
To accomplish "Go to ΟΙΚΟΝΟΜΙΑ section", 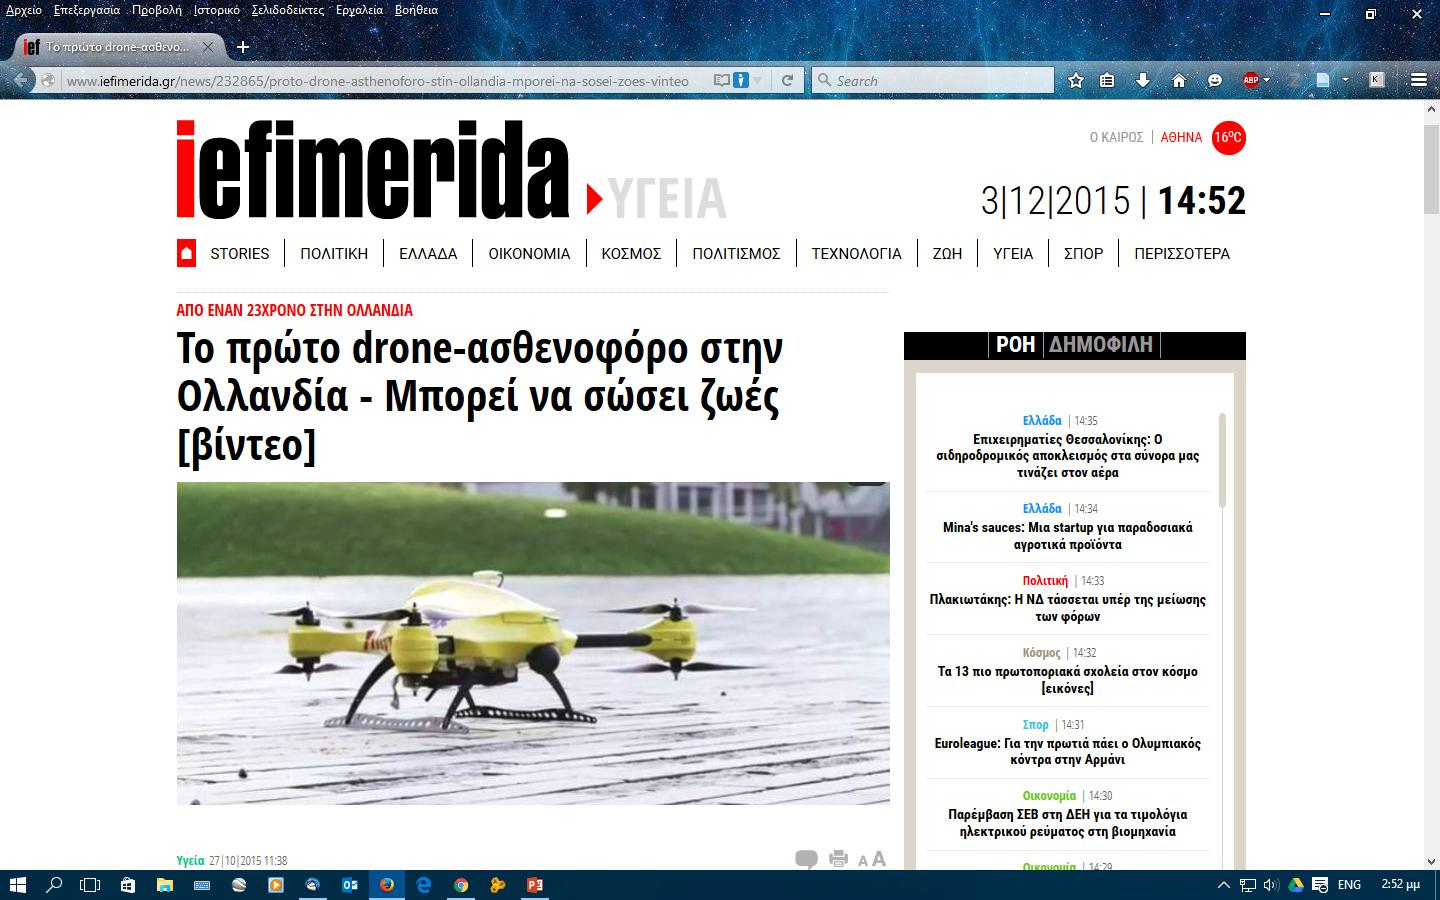I will tap(529, 254).
